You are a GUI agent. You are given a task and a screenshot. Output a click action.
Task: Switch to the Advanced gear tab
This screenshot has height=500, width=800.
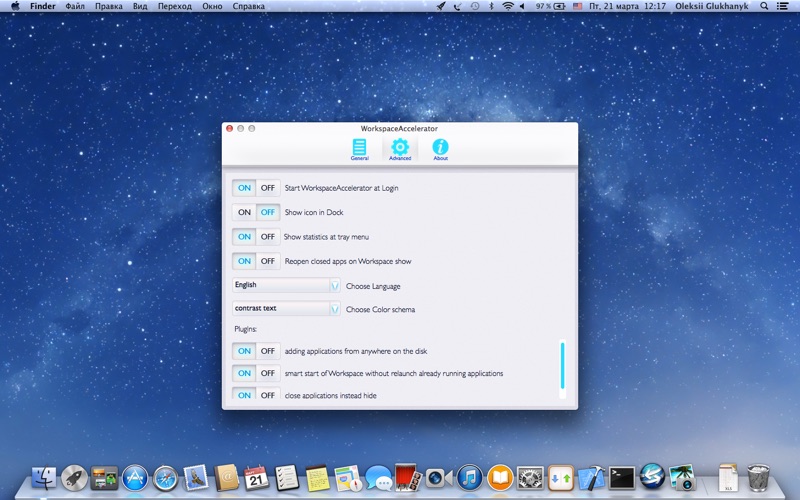[400, 149]
